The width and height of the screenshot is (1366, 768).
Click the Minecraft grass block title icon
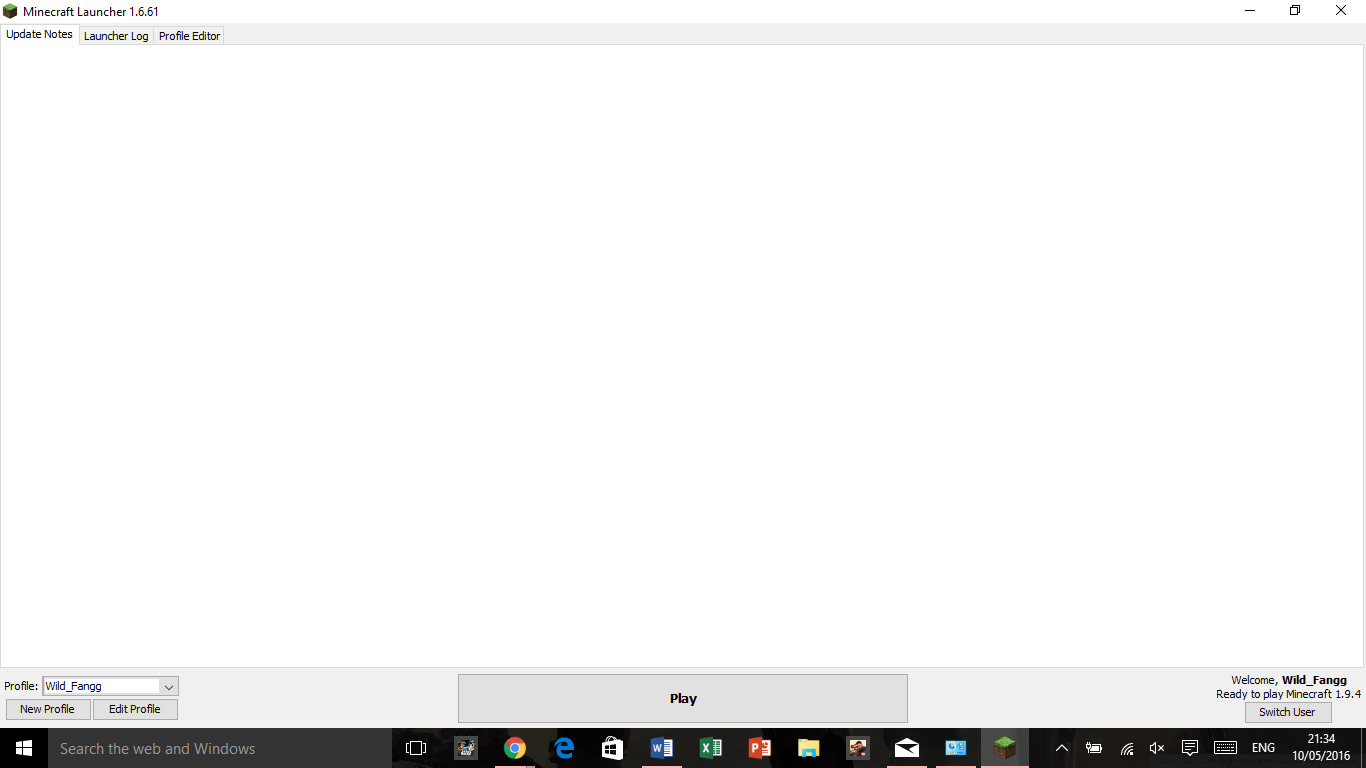point(10,11)
